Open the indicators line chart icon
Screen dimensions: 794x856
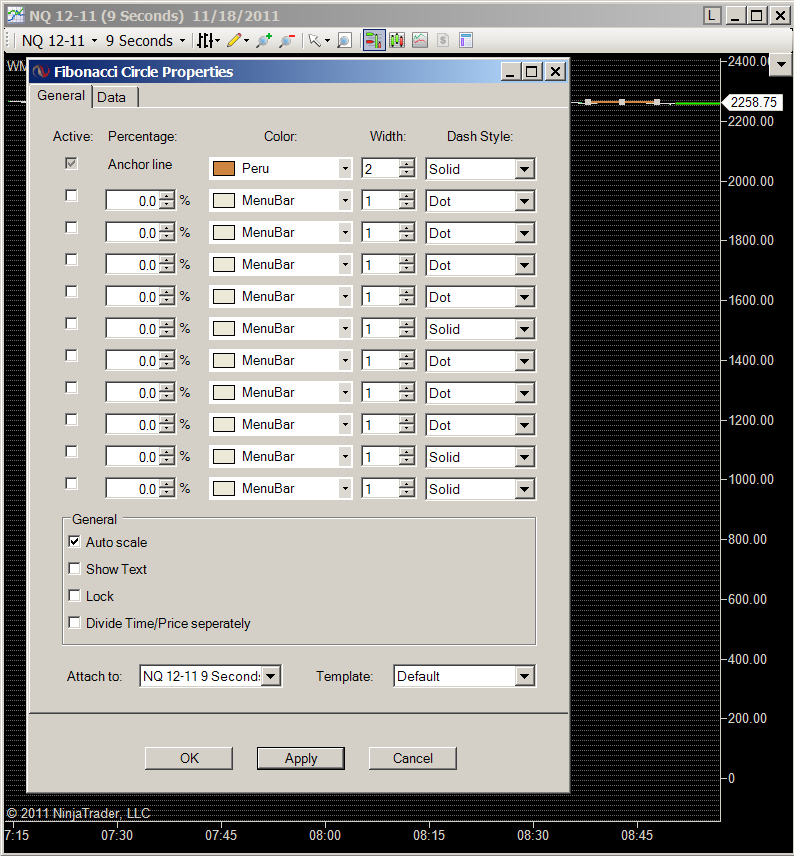[x=420, y=40]
